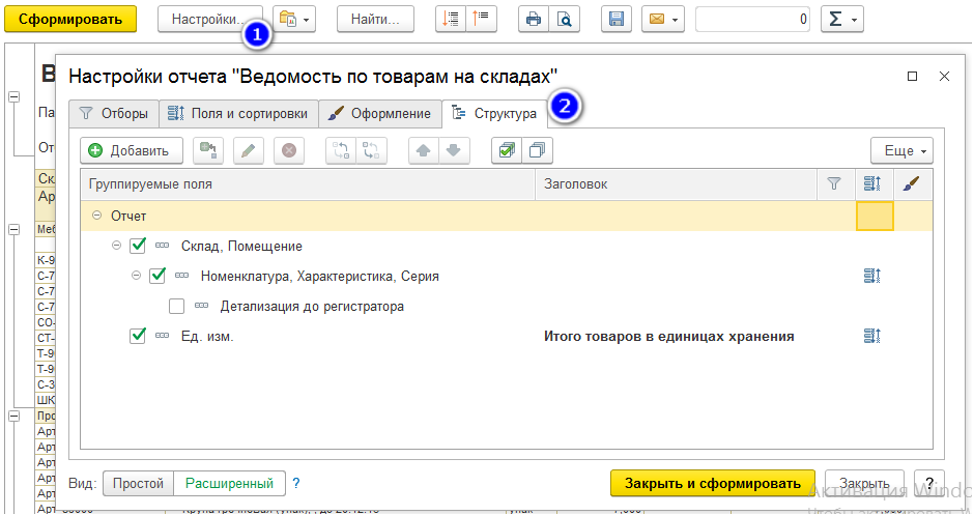972x514 pixels.
Task: Open the email send dropdown
Action: point(663,19)
